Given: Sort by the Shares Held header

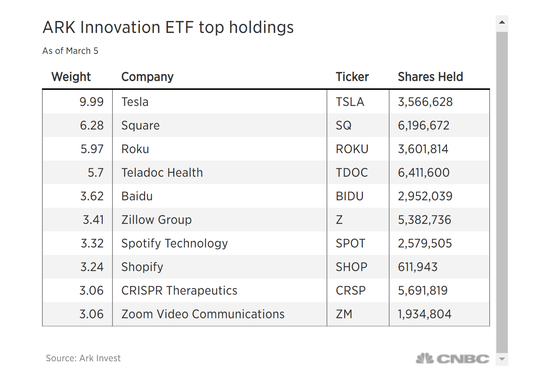Looking at the screenshot, I should [430, 76].
